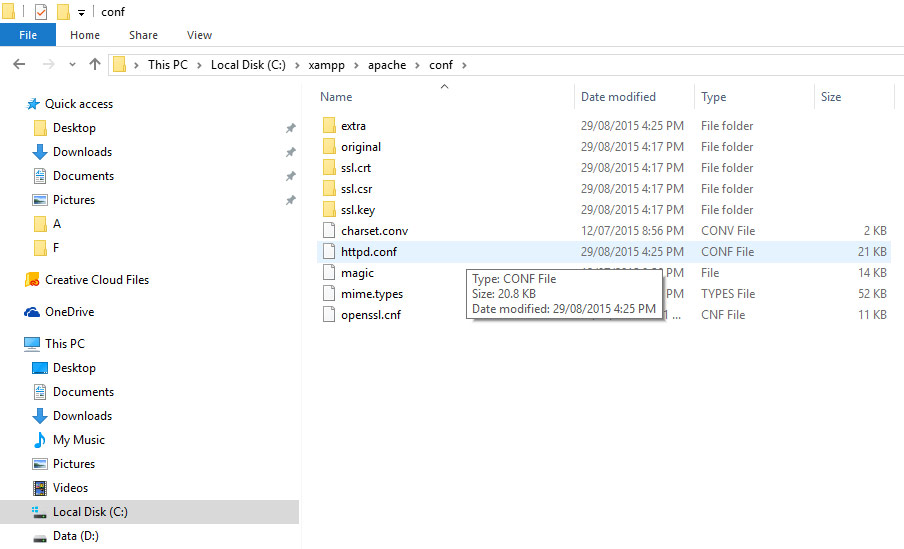Open Downloads under This PC
The width and height of the screenshot is (904, 549).
[x=82, y=416]
